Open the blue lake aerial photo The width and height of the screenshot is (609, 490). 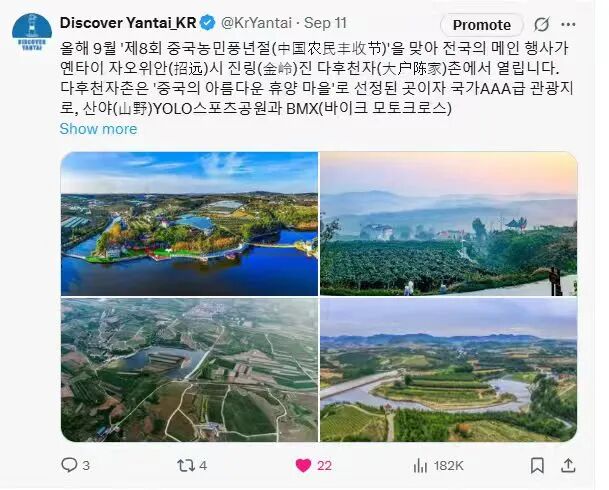pyautogui.click(x=189, y=224)
